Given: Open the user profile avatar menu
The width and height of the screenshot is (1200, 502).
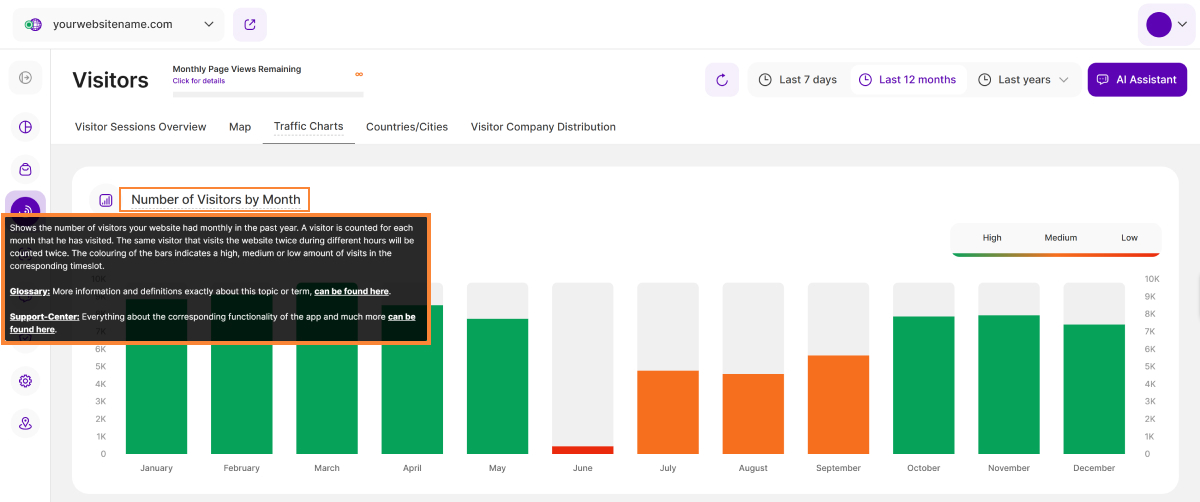Looking at the screenshot, I should [1166, 24].
